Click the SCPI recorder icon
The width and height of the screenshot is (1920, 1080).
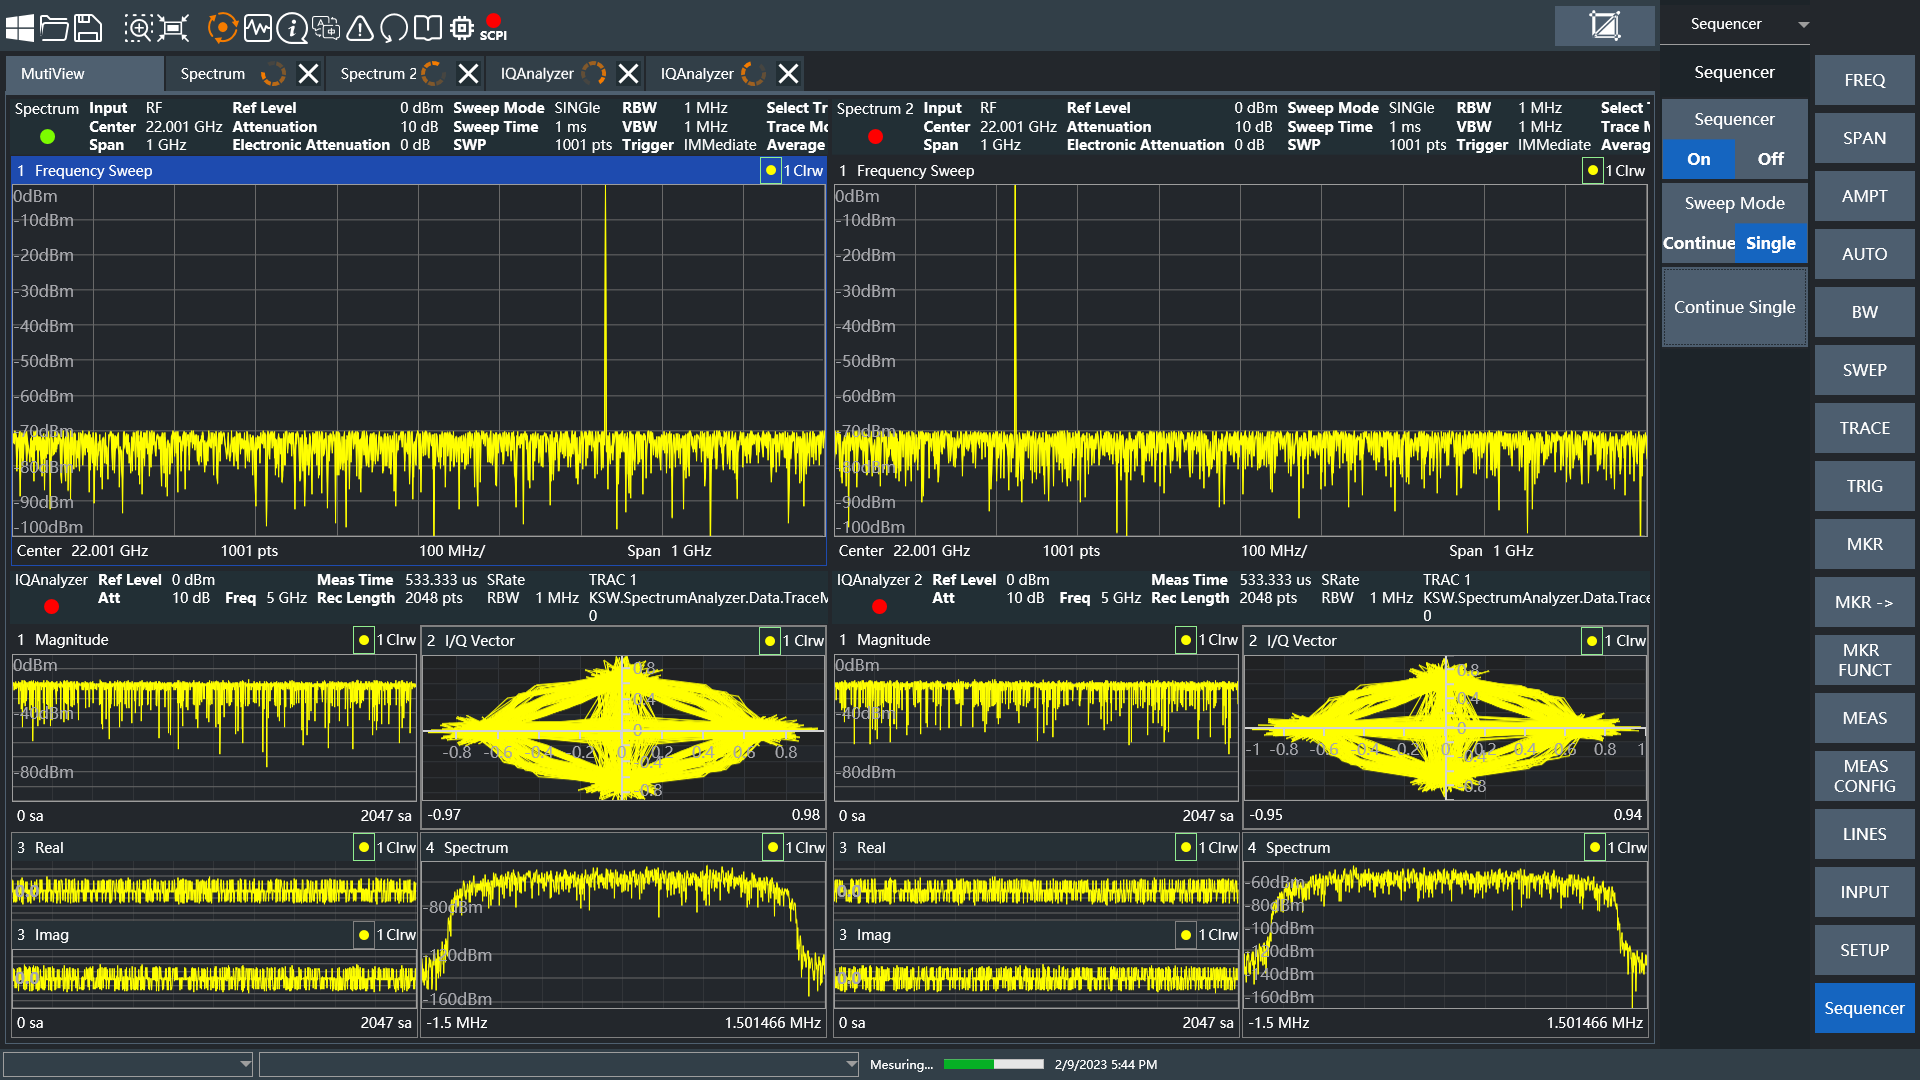(493, 27)
